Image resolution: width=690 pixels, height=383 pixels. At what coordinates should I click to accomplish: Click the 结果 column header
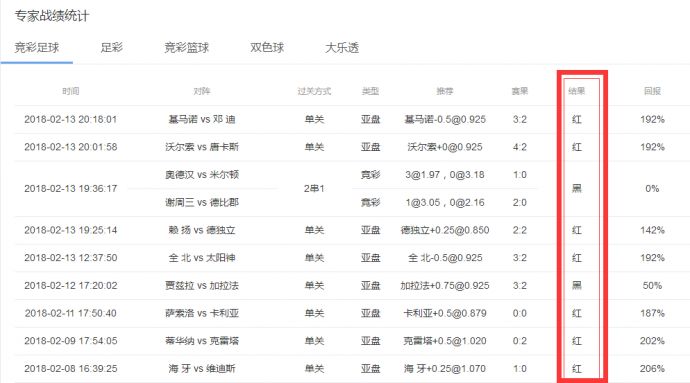pos(576,91)
